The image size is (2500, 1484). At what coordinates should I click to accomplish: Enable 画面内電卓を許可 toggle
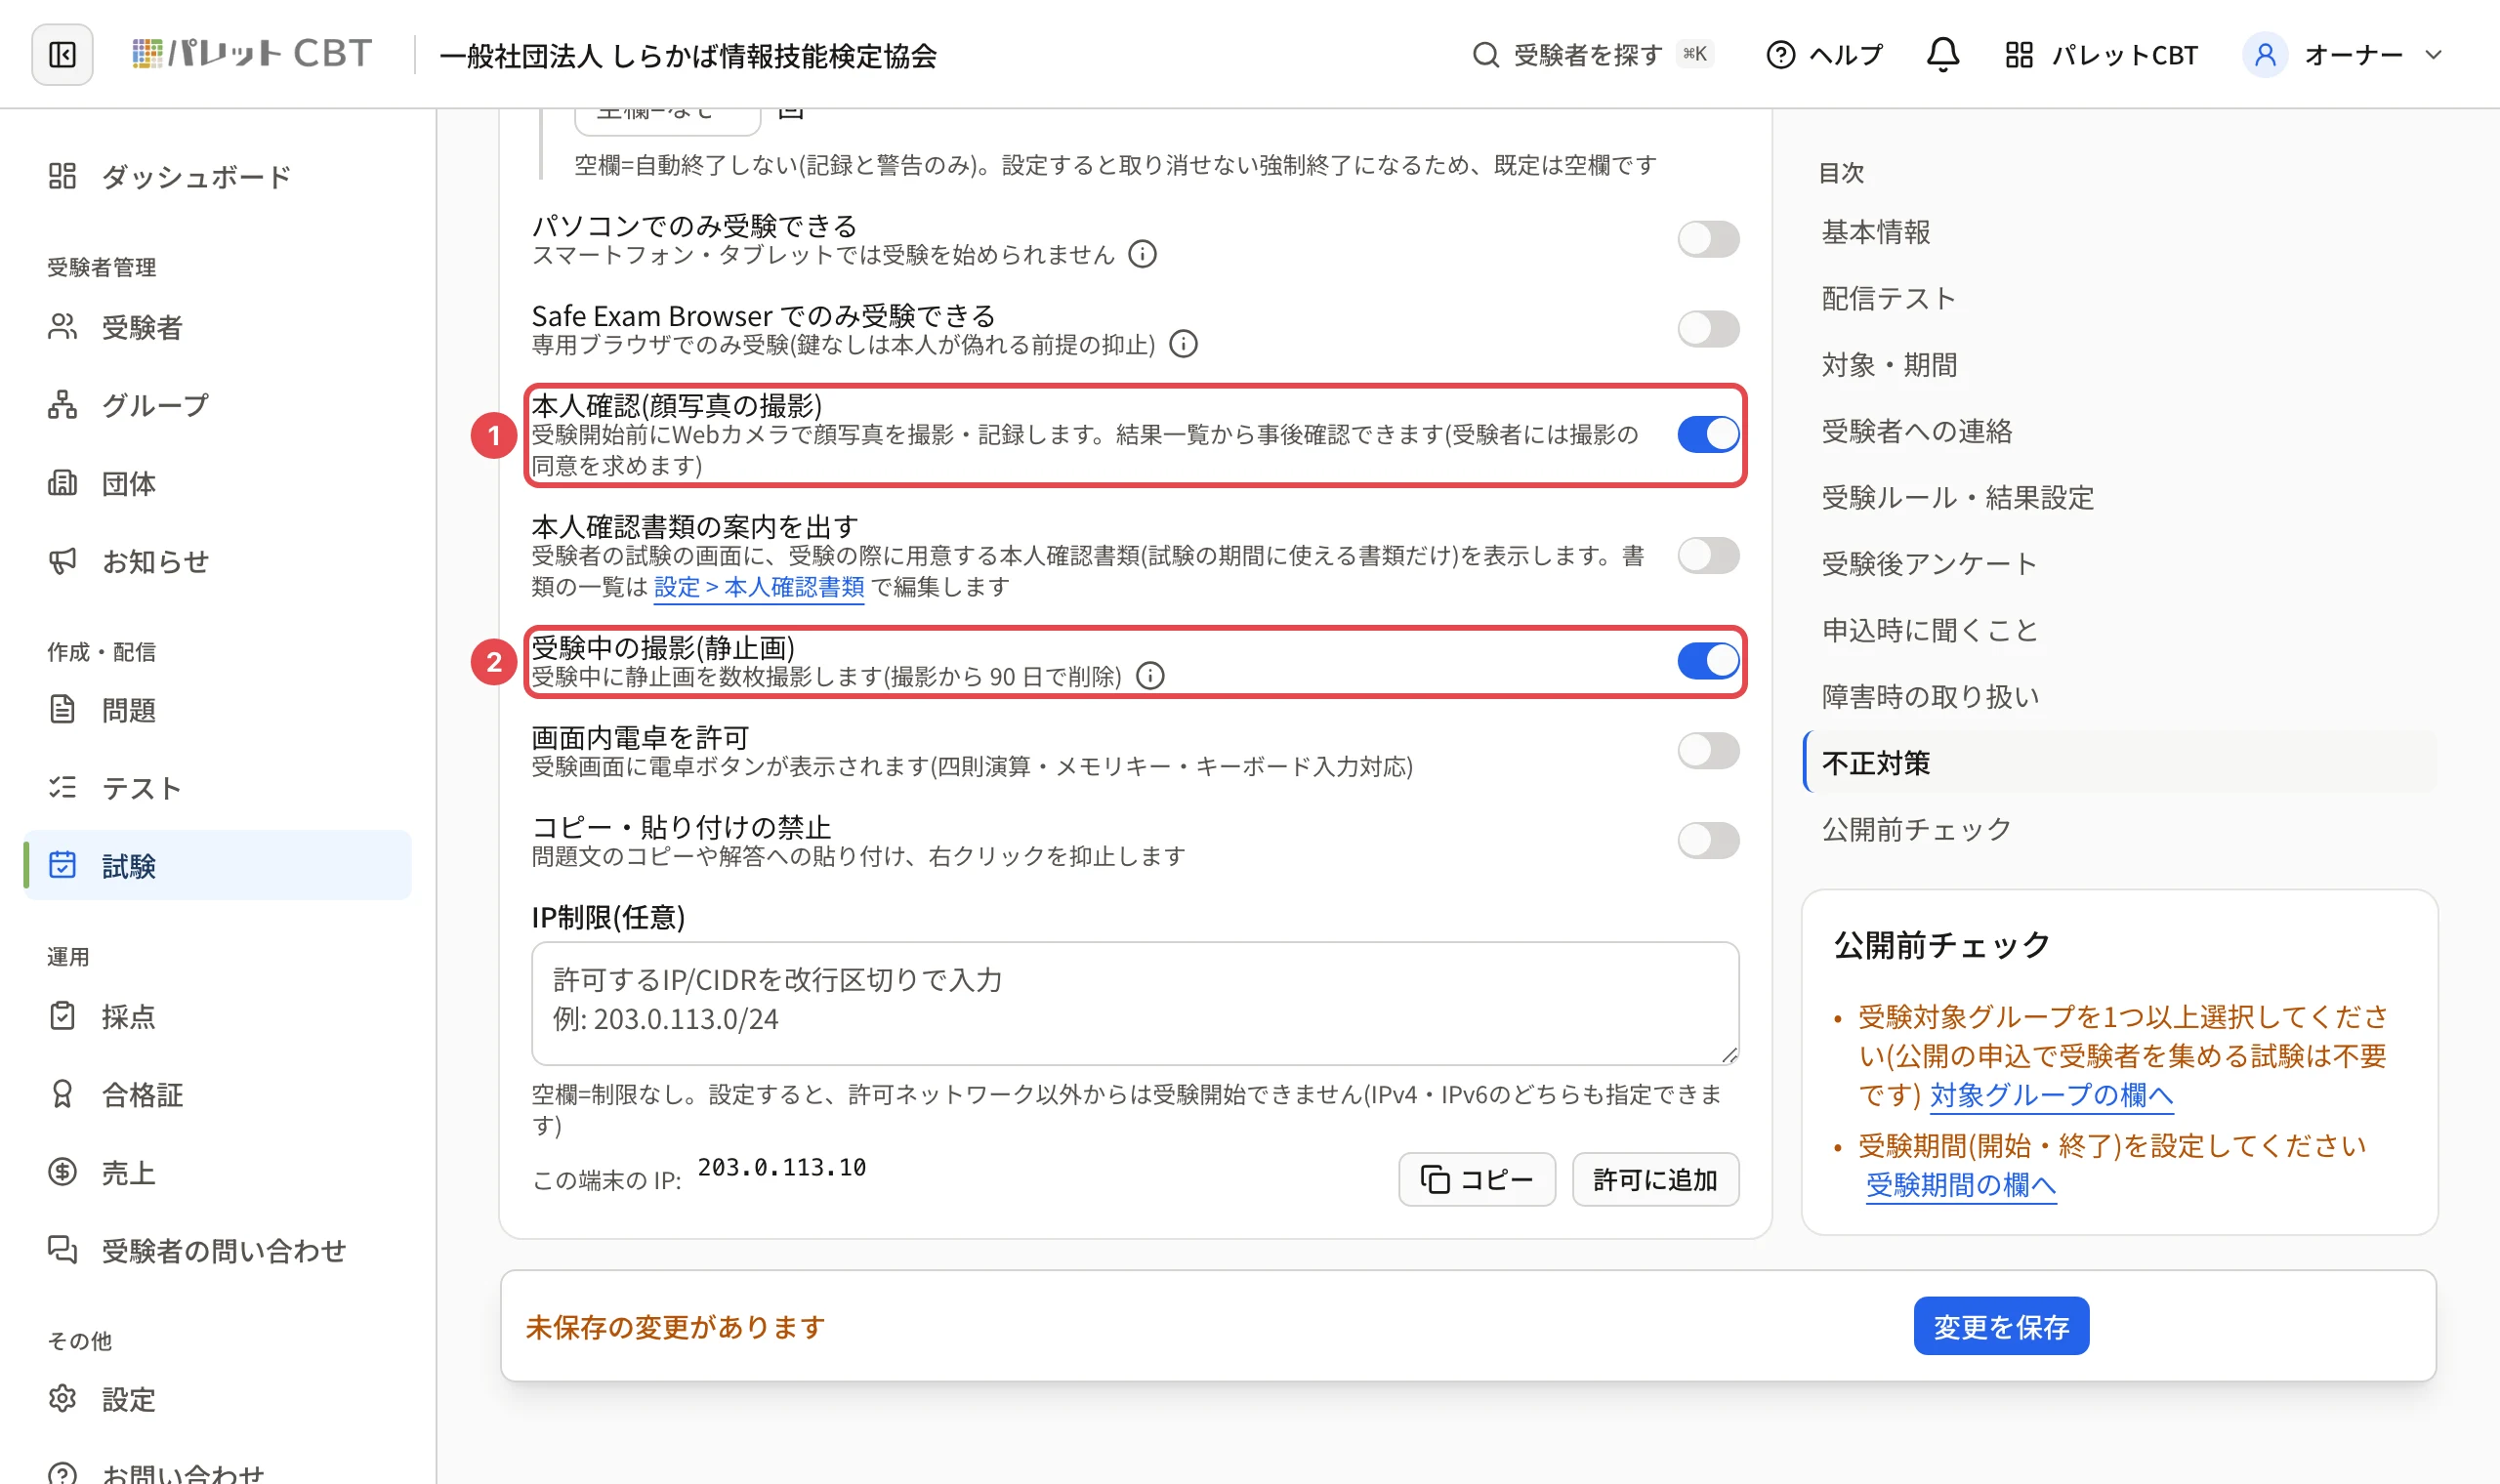[x=1708, y=750]
